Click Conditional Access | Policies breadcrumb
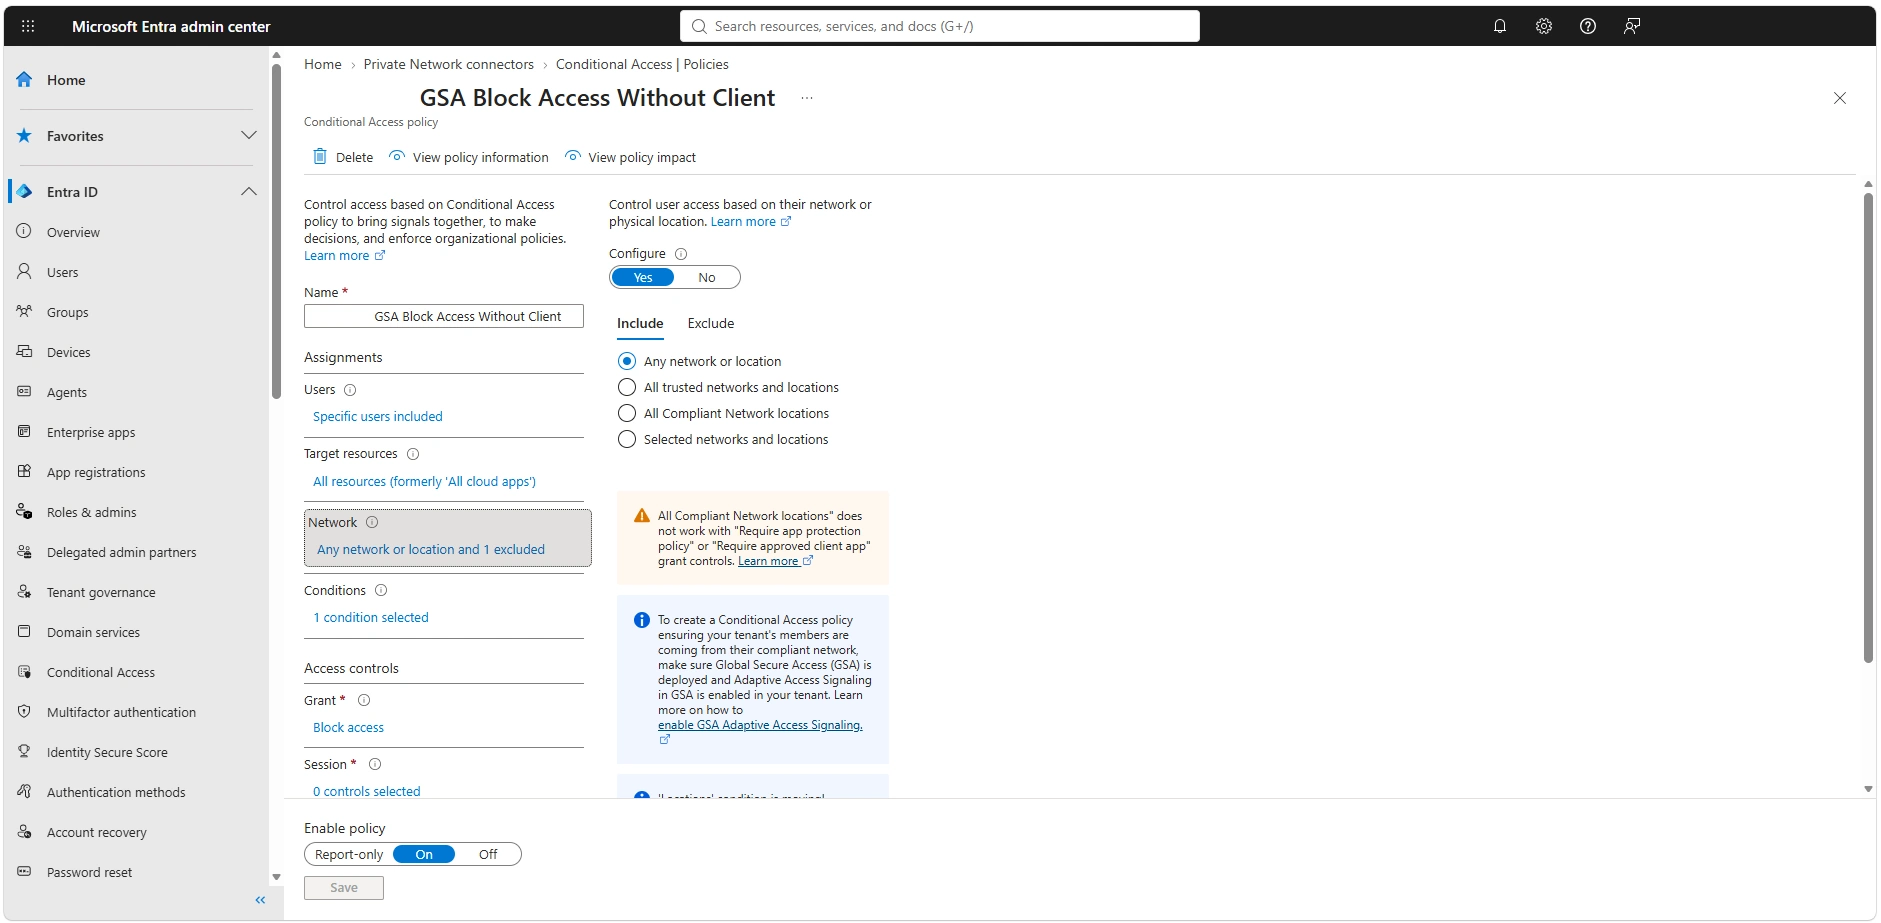Viewport: 1881px width, 923px height. tap(642, 65)
